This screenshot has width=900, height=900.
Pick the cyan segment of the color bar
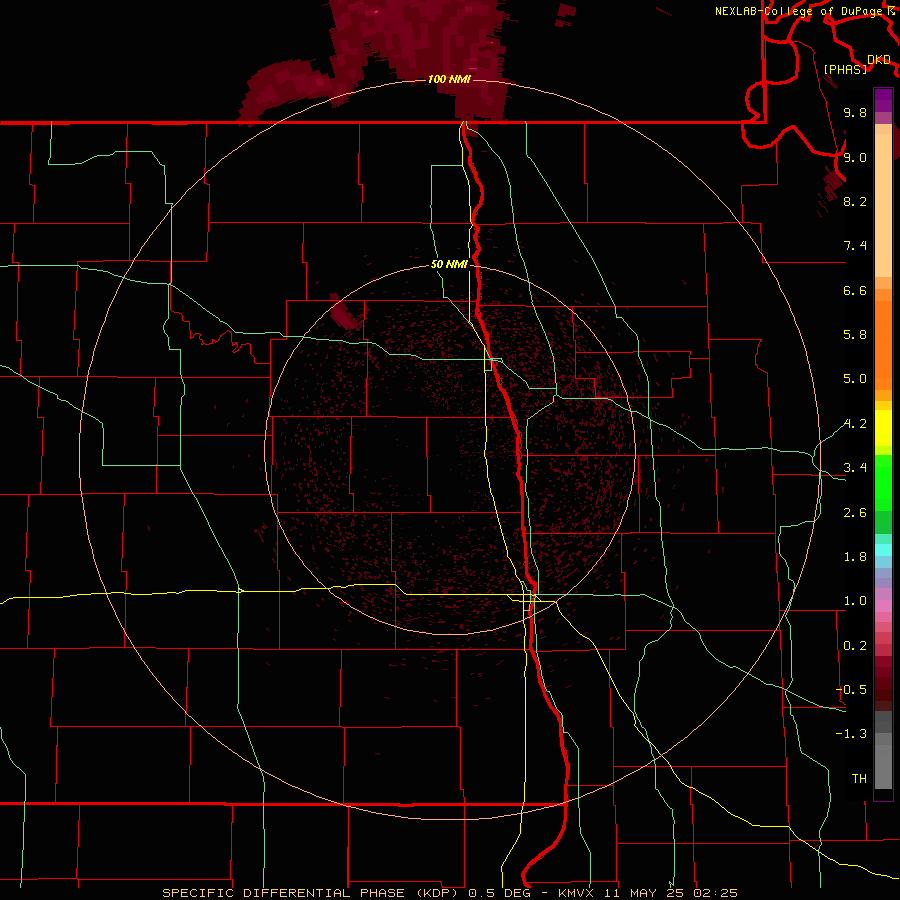pos(883,549)
